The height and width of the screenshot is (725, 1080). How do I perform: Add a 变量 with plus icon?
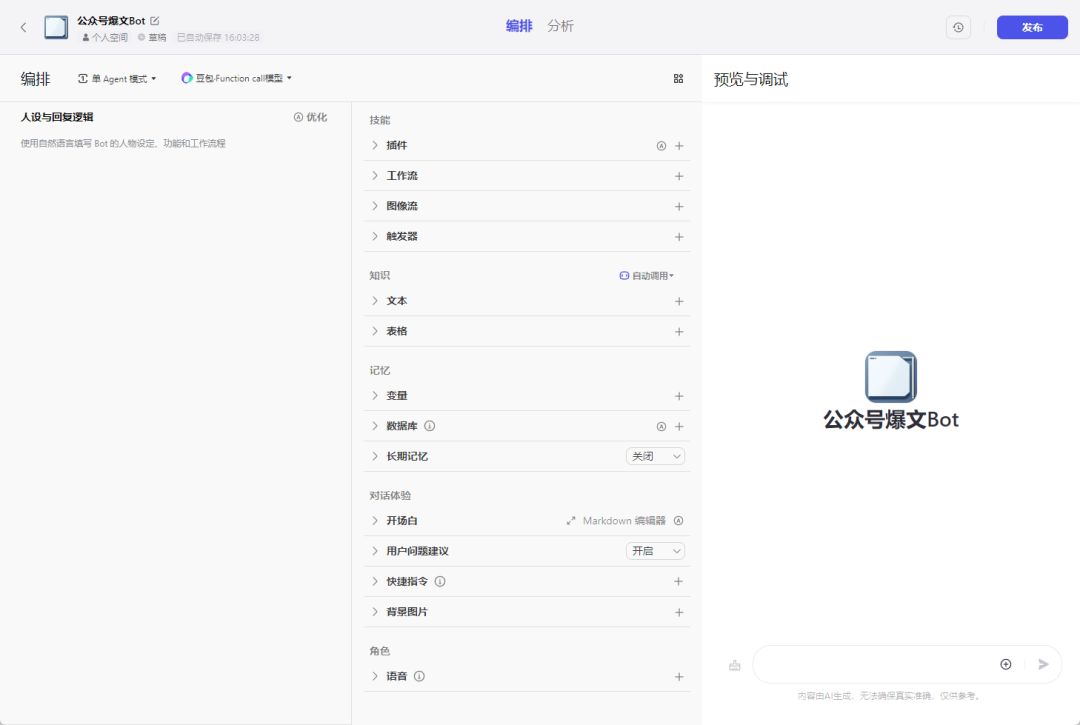click(x=679, y=396)
